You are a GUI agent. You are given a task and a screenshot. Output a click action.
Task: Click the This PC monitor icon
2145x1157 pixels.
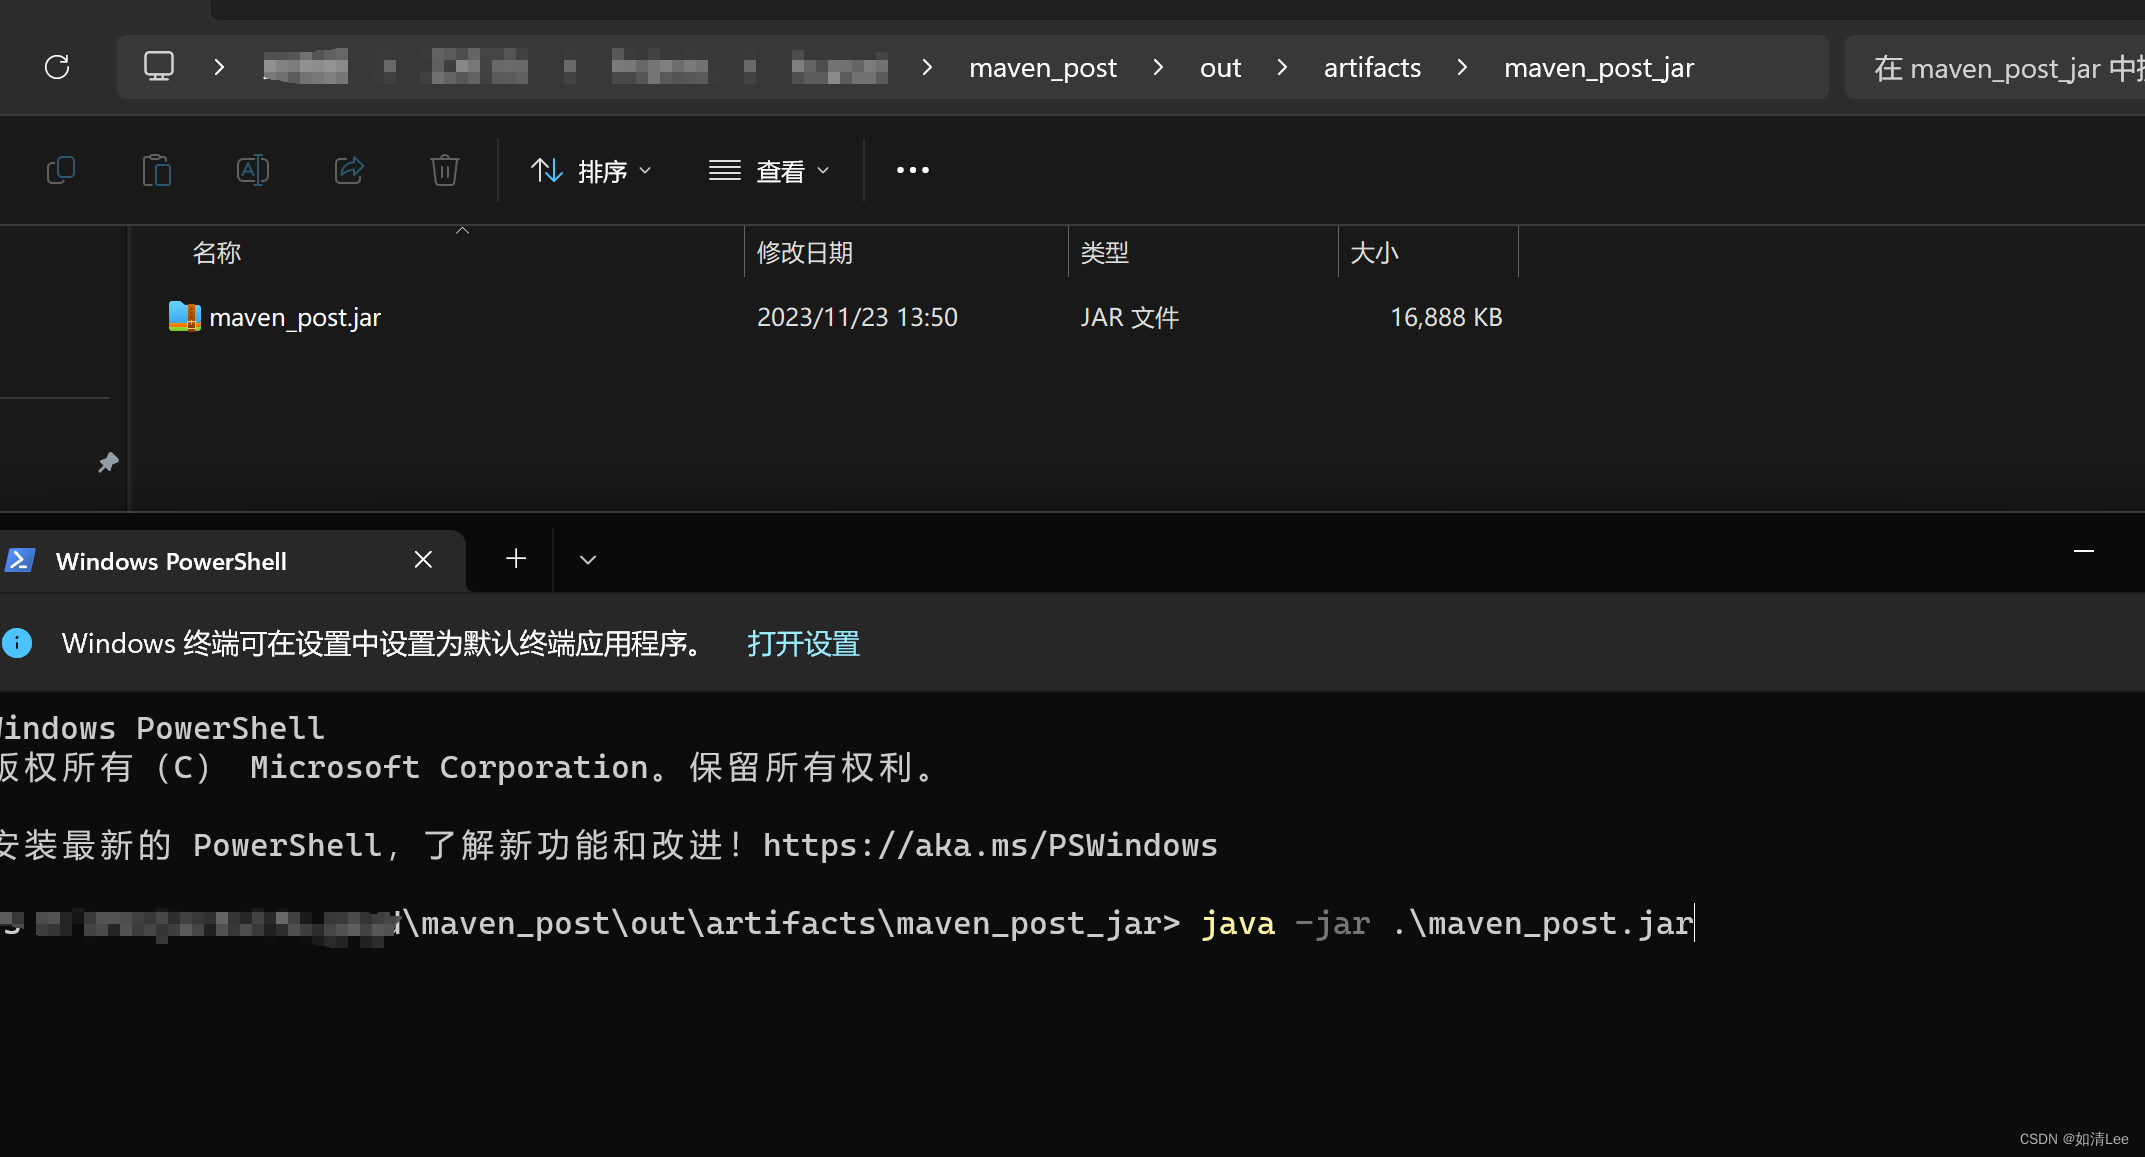pos(159,67)
